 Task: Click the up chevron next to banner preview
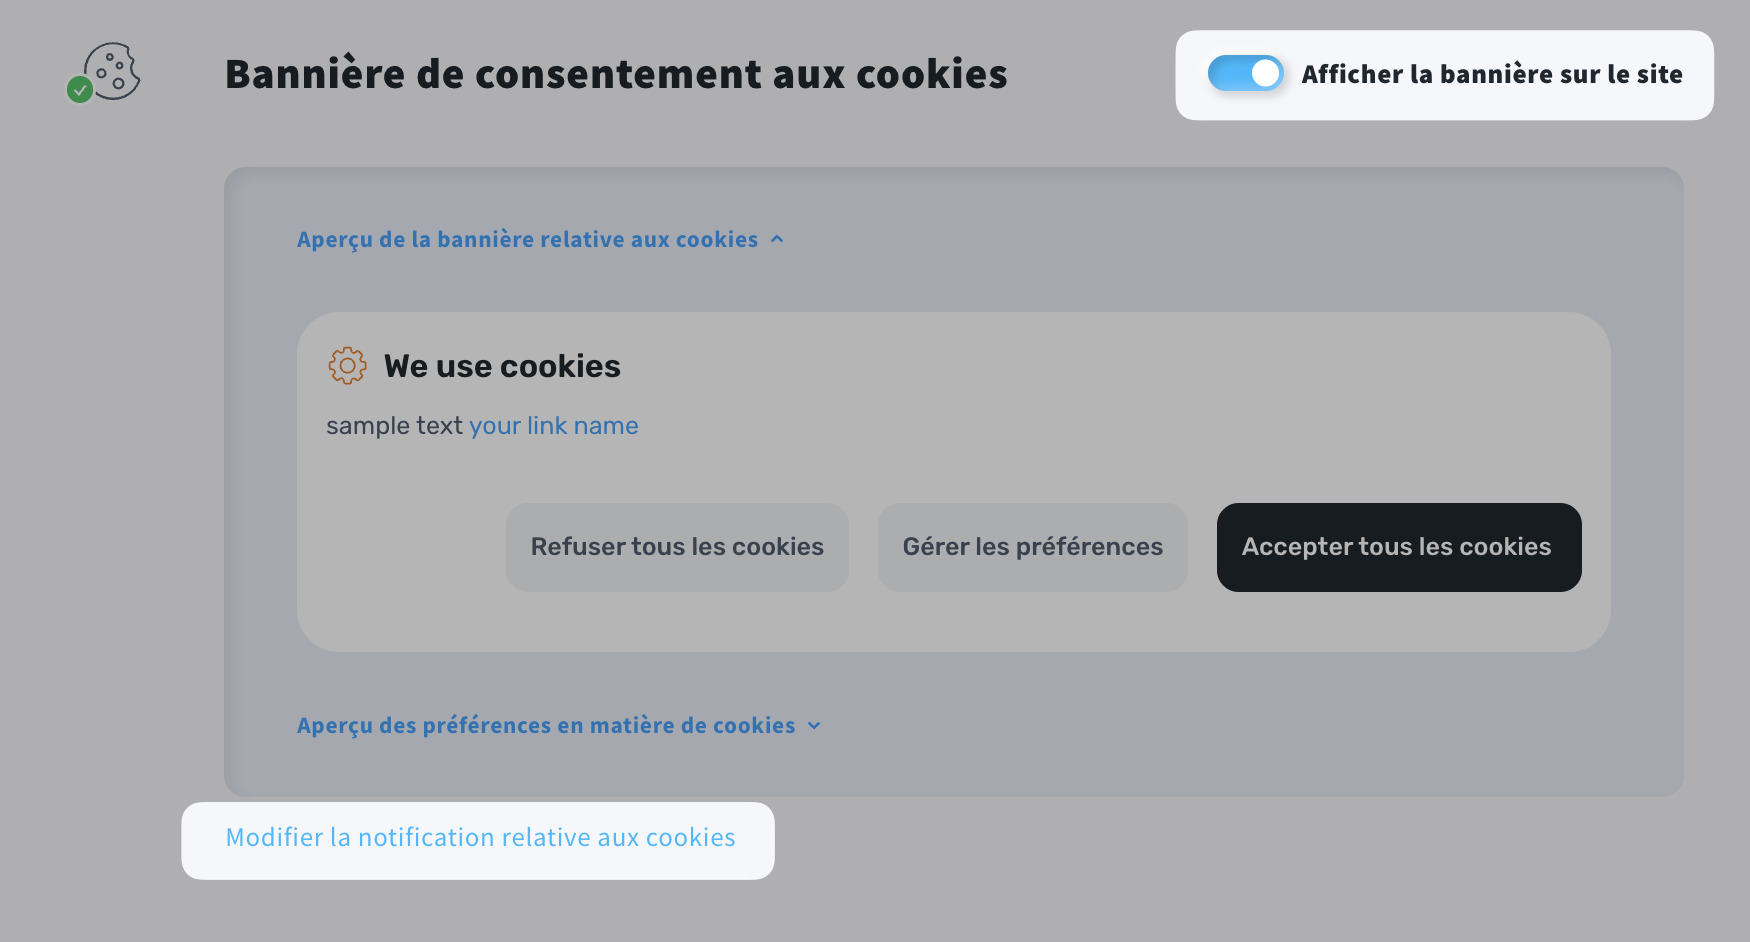[x=777, y=240]
